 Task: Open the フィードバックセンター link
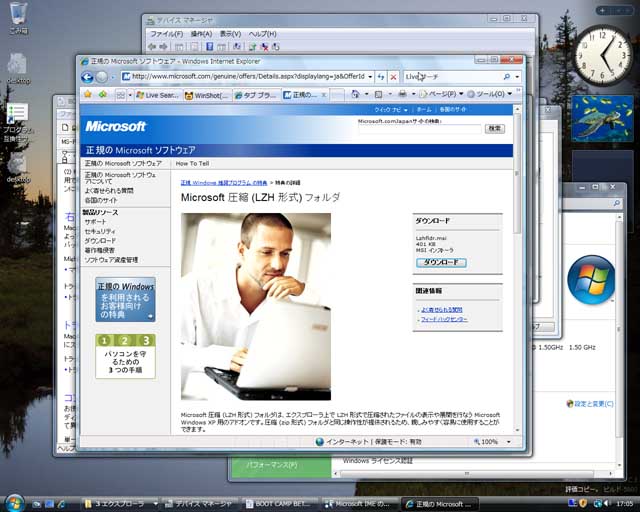[x=444, y=319]
